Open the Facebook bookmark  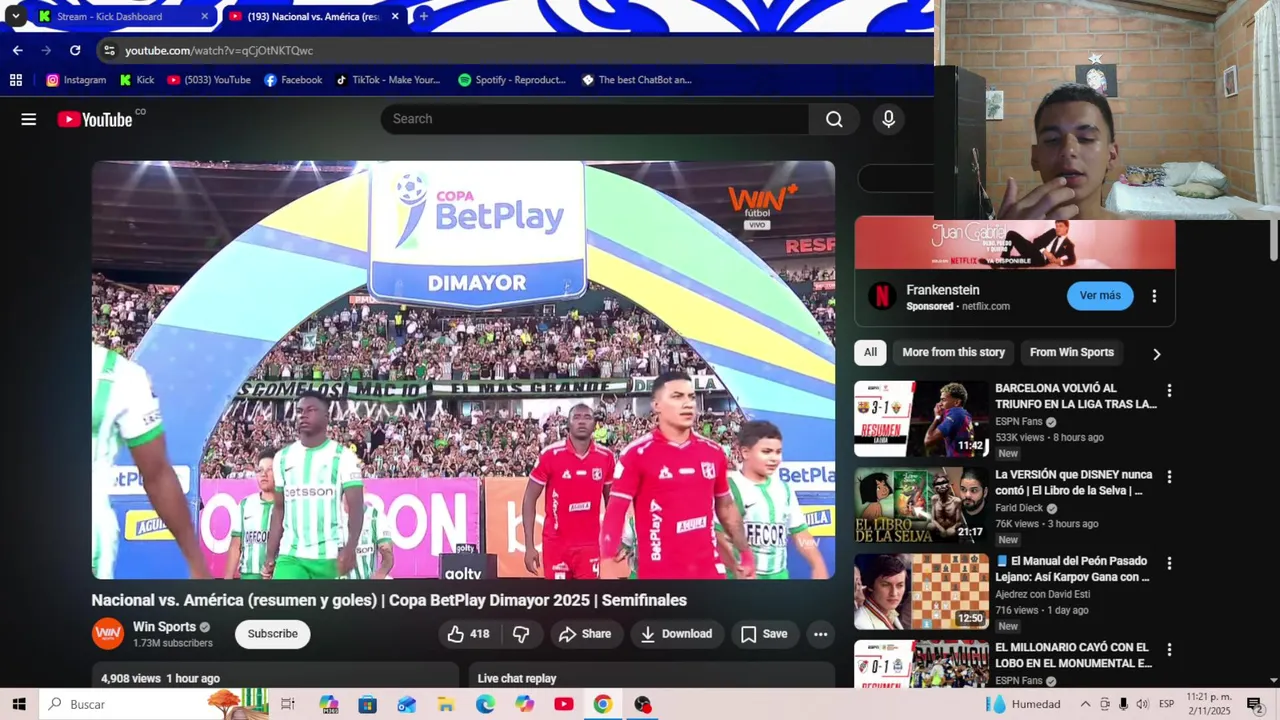point(293,80)
